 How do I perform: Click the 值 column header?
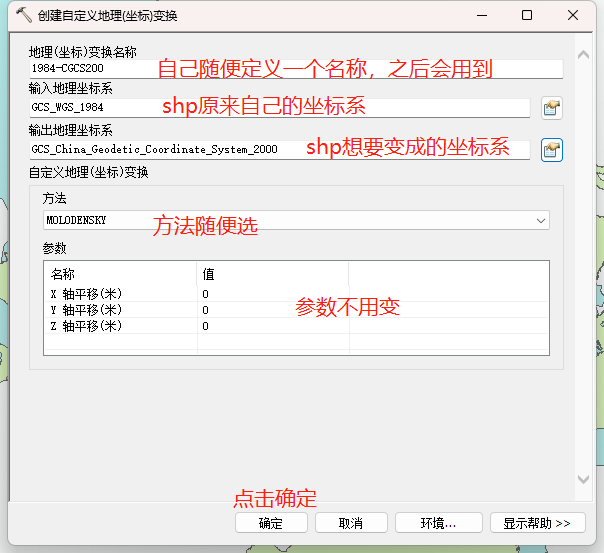(272, 274)
